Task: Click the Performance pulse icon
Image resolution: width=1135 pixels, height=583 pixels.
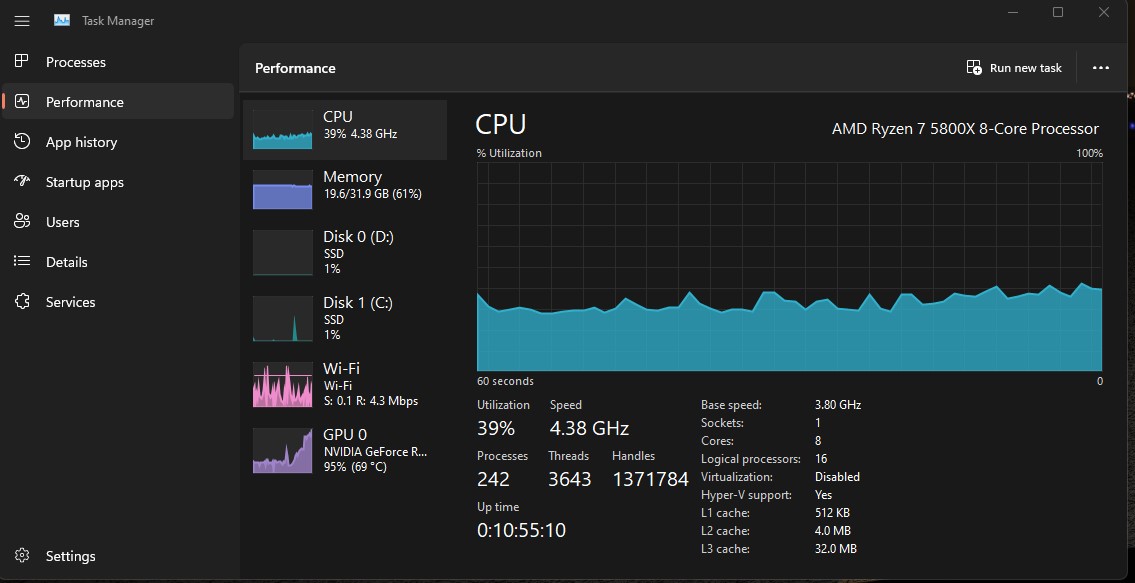Action: pyautogui.click(x=22, y=101)
